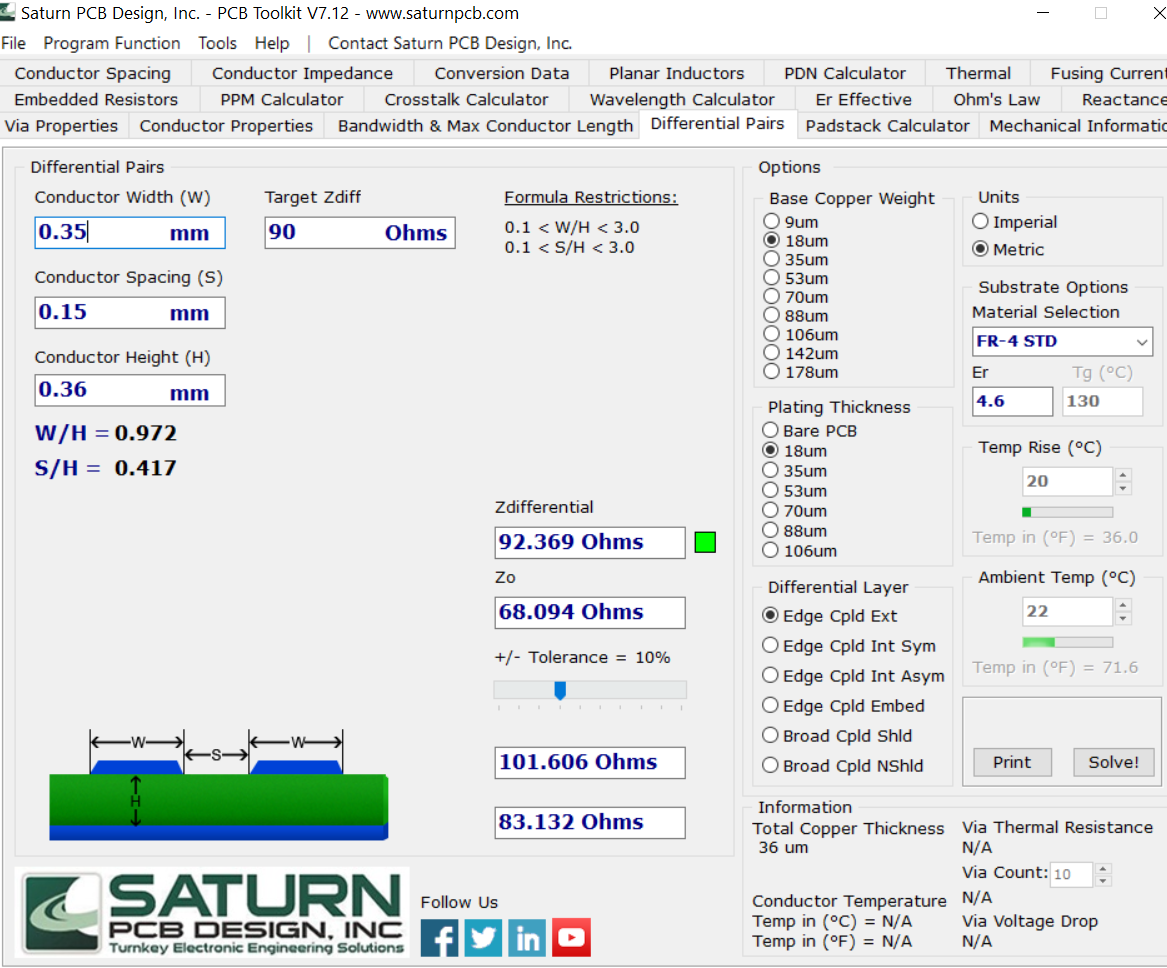Decrease Via Count with down arrow
This screenshot has height=968, width=1167.
(1104, 881)
